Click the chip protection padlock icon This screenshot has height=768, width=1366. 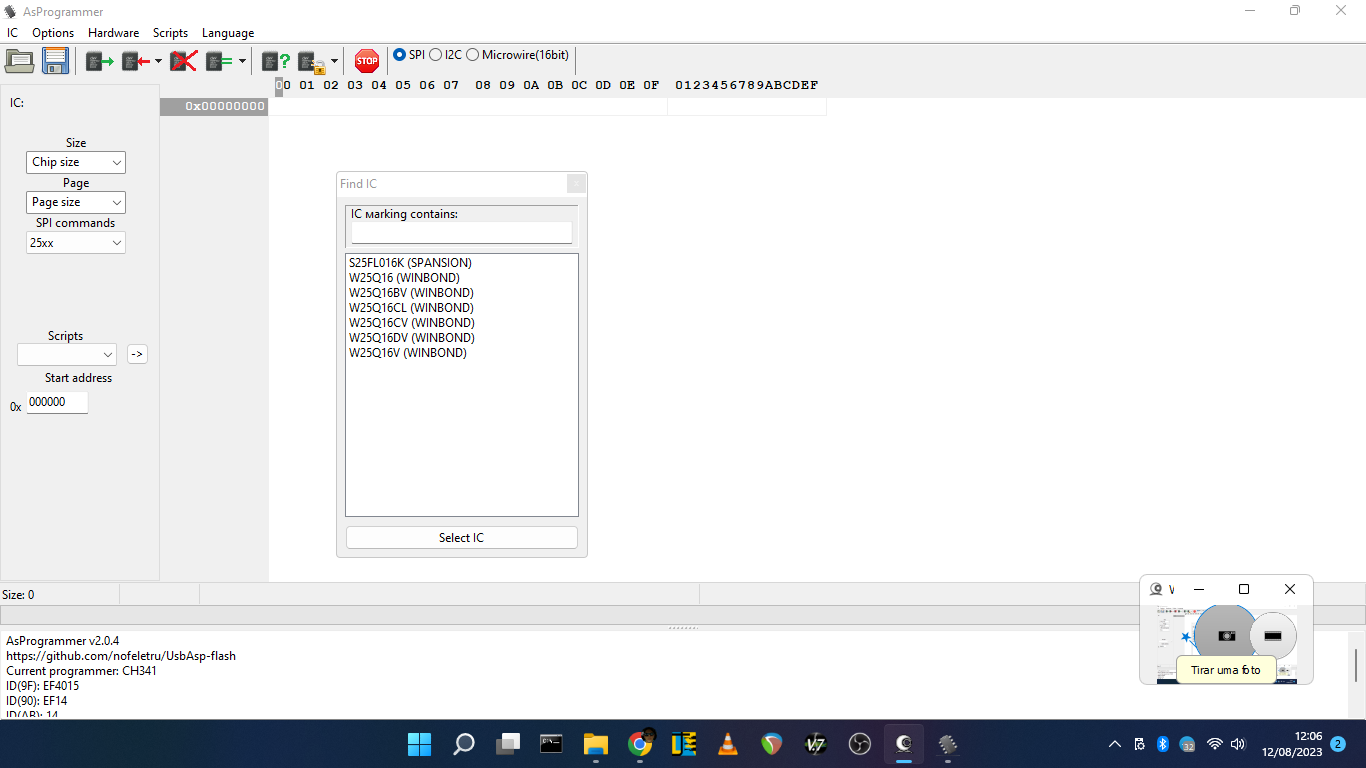tap(312, 62)
